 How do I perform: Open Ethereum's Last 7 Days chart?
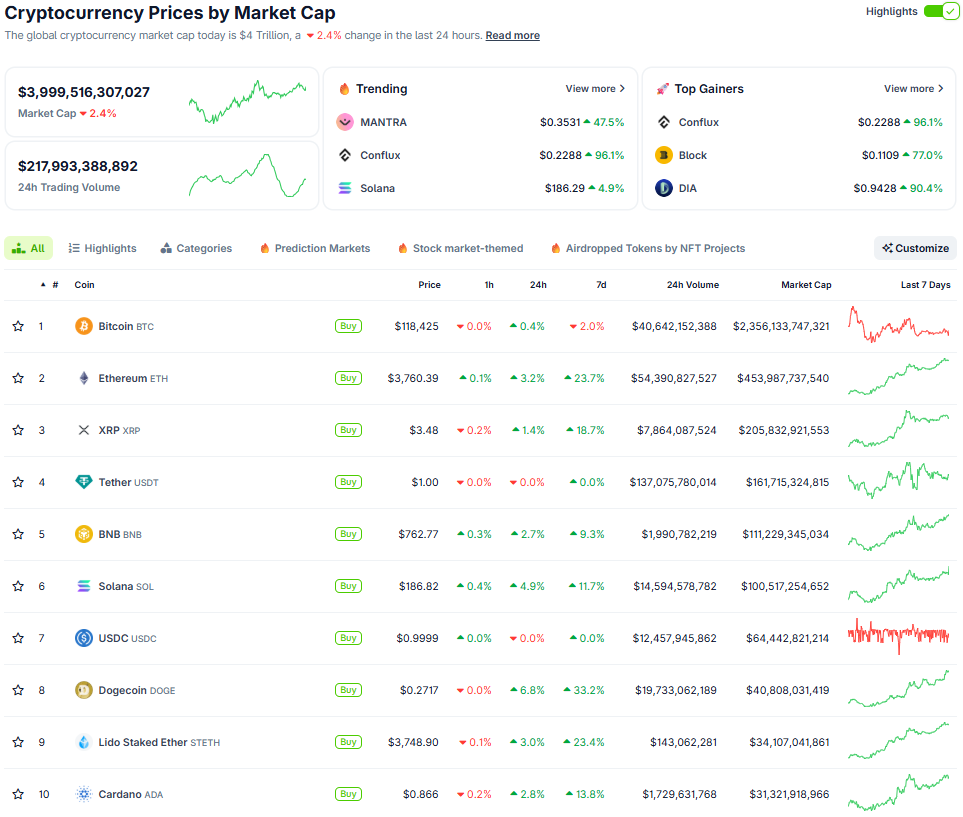(x=899, y=377)
